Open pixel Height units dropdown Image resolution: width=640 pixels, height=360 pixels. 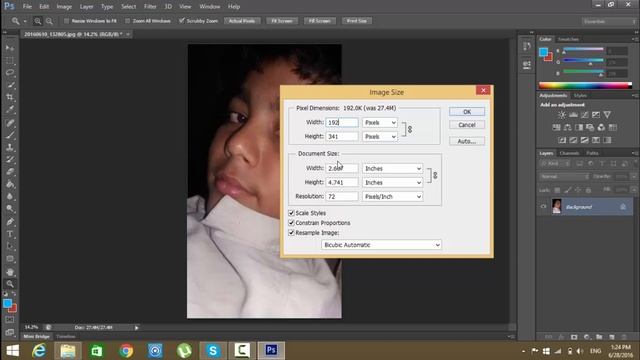pyautogui.click(x=380, y=136)
